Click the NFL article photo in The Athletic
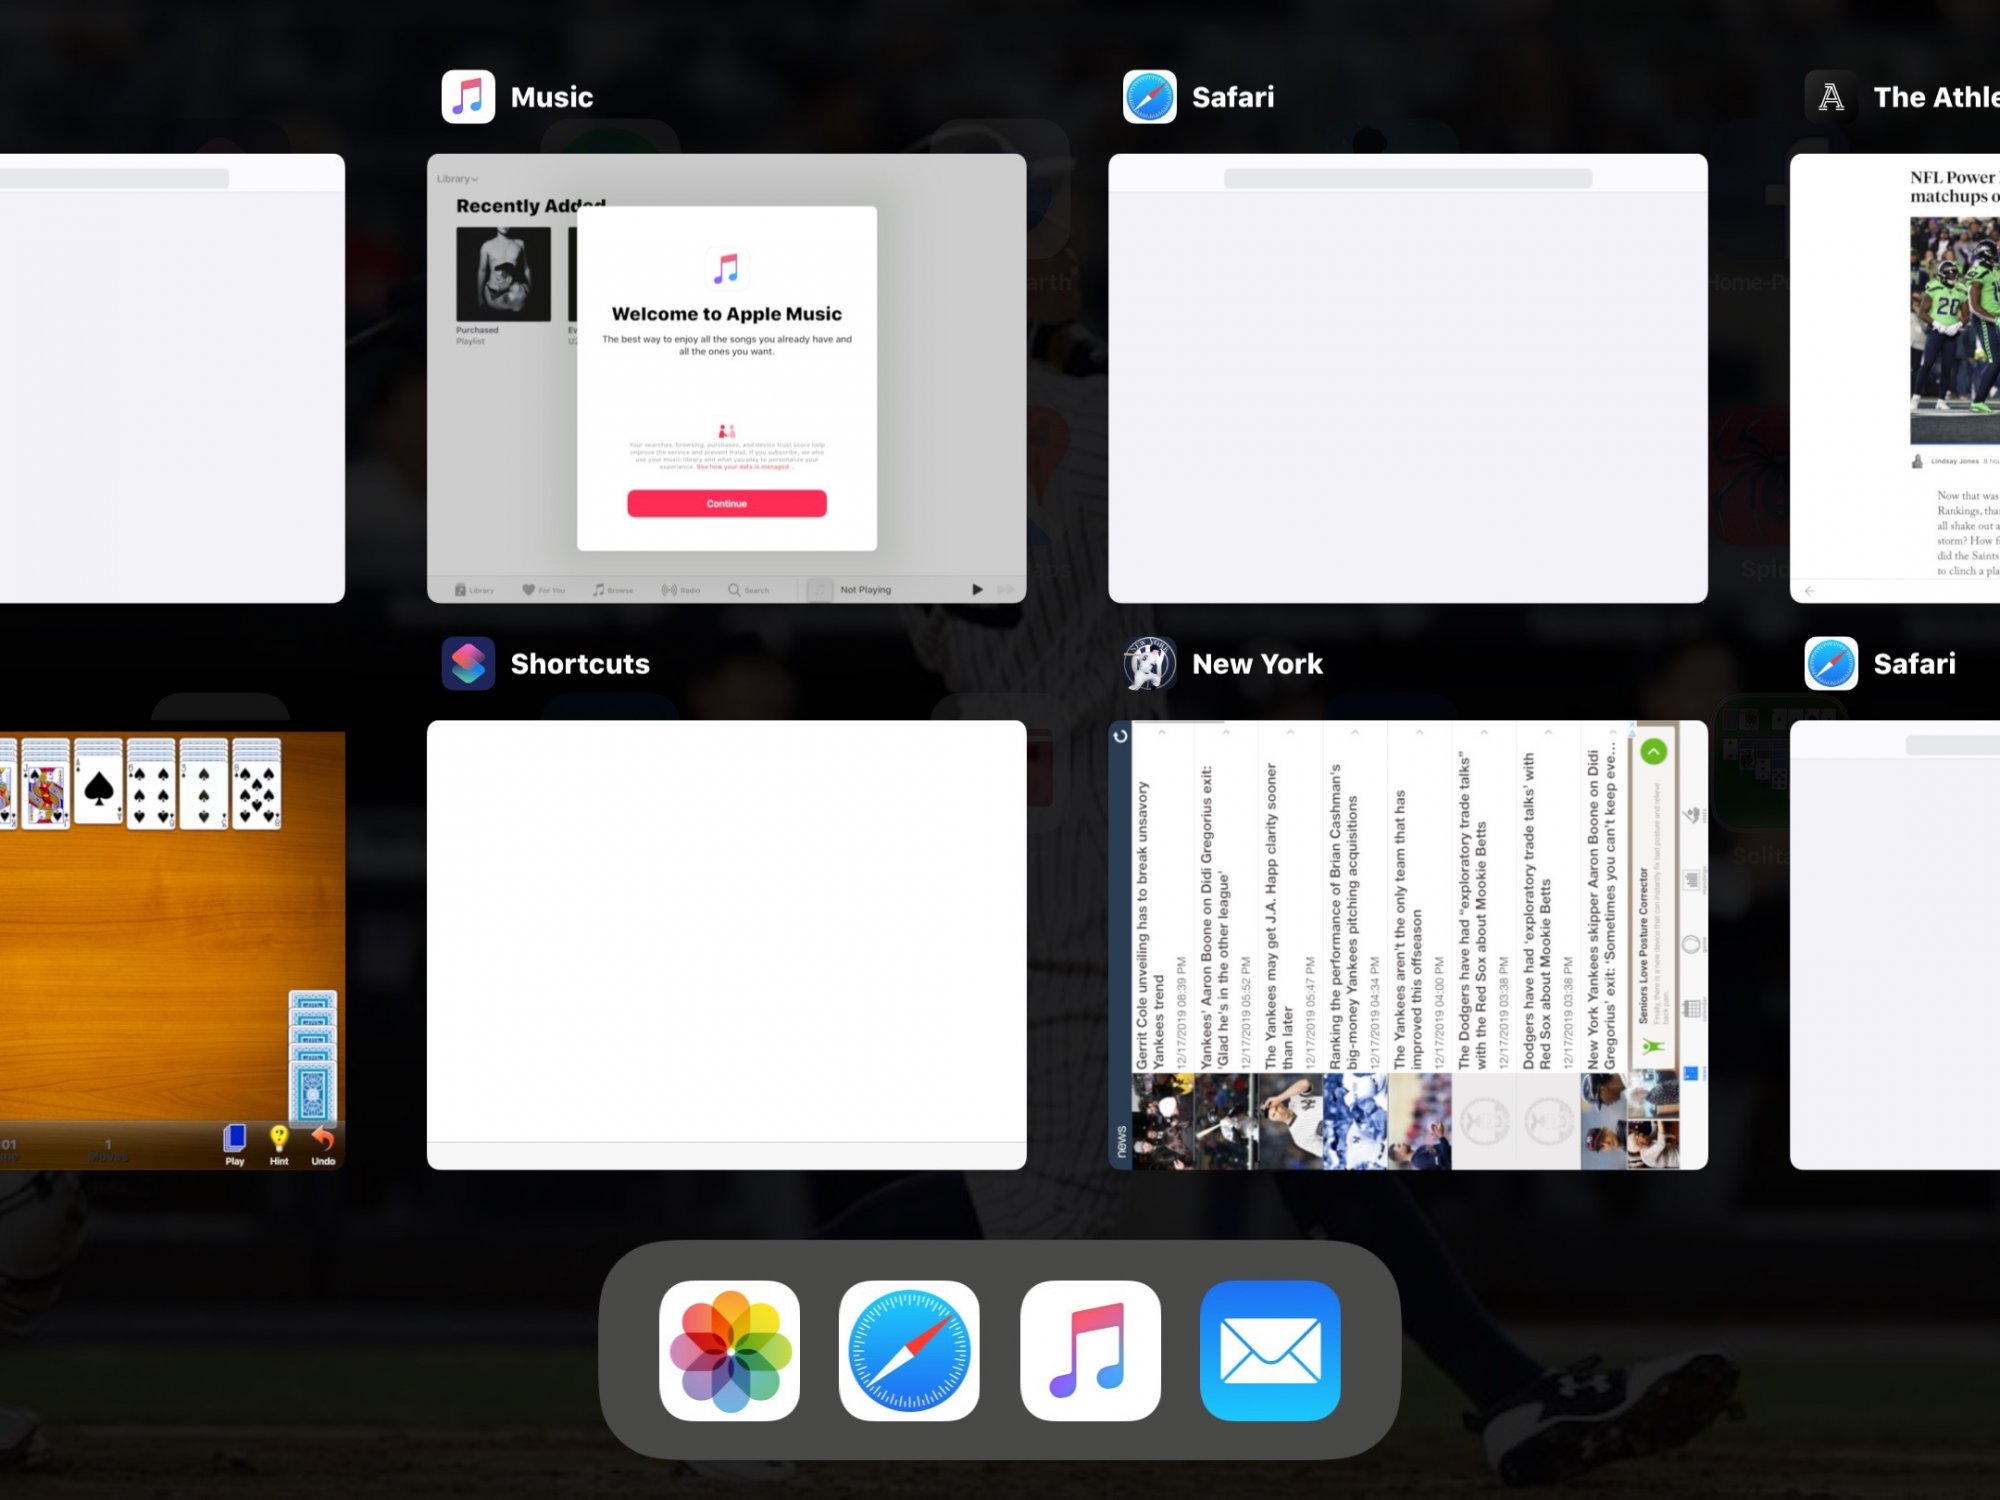The height and width of the screenshot is (1500, 2000). click(x=1955, y=331)
